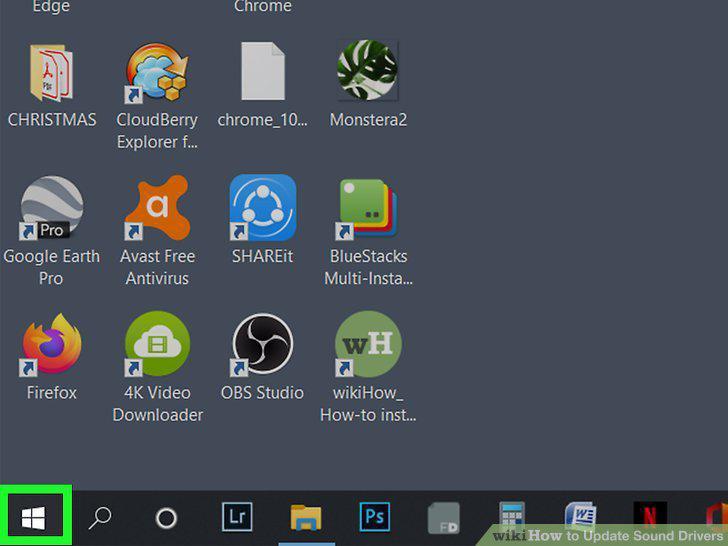728x546 pixels.
Task: Open the taskbar search magnifier
Action: click(100, 518)
